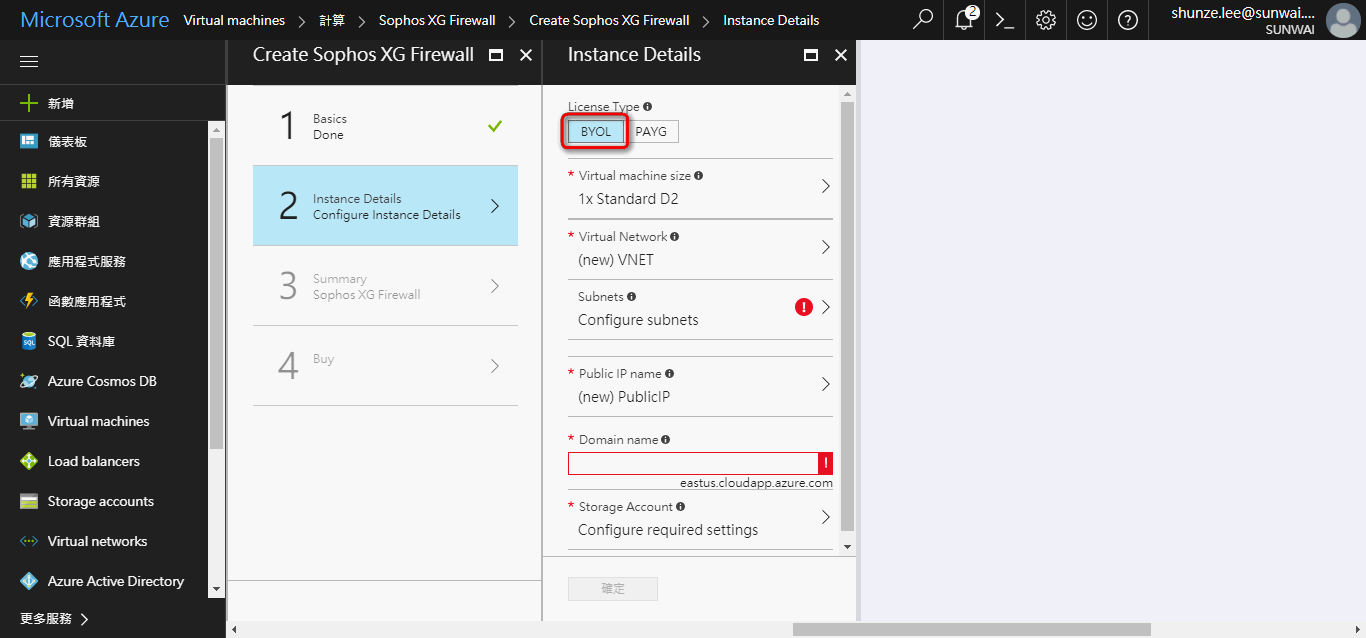The image size is (1366, 638).
Task: Go to Sophos XG Firewall breadcrumb
Action: point(437,20)
